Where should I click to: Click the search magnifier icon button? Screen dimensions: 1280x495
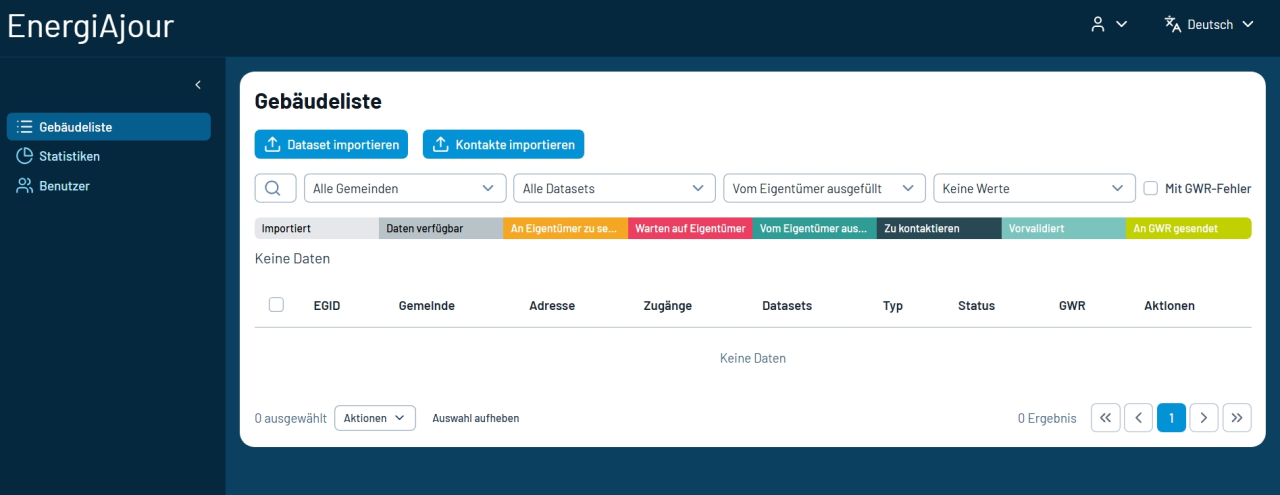275,188
